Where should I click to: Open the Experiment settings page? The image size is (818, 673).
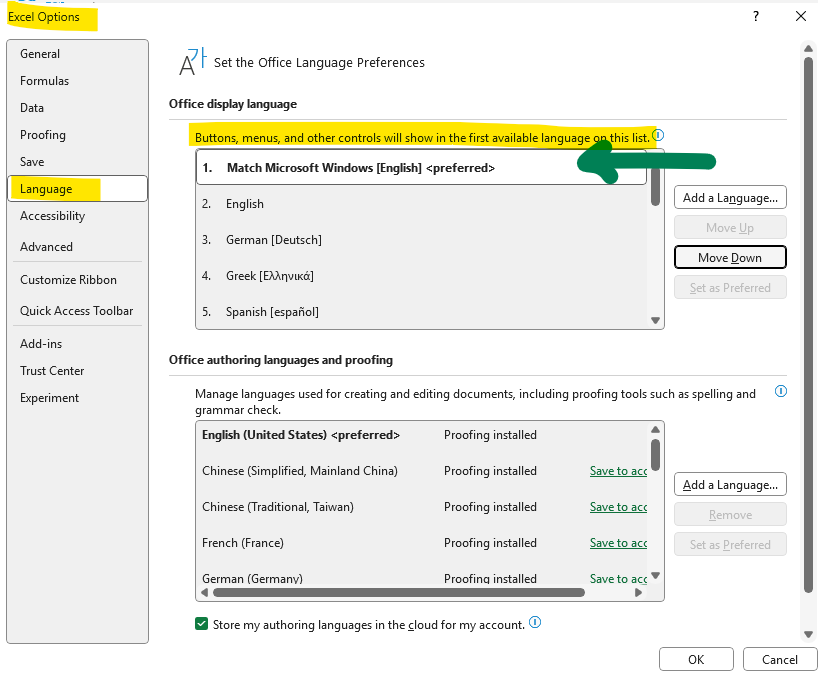(x=49, y=397)
